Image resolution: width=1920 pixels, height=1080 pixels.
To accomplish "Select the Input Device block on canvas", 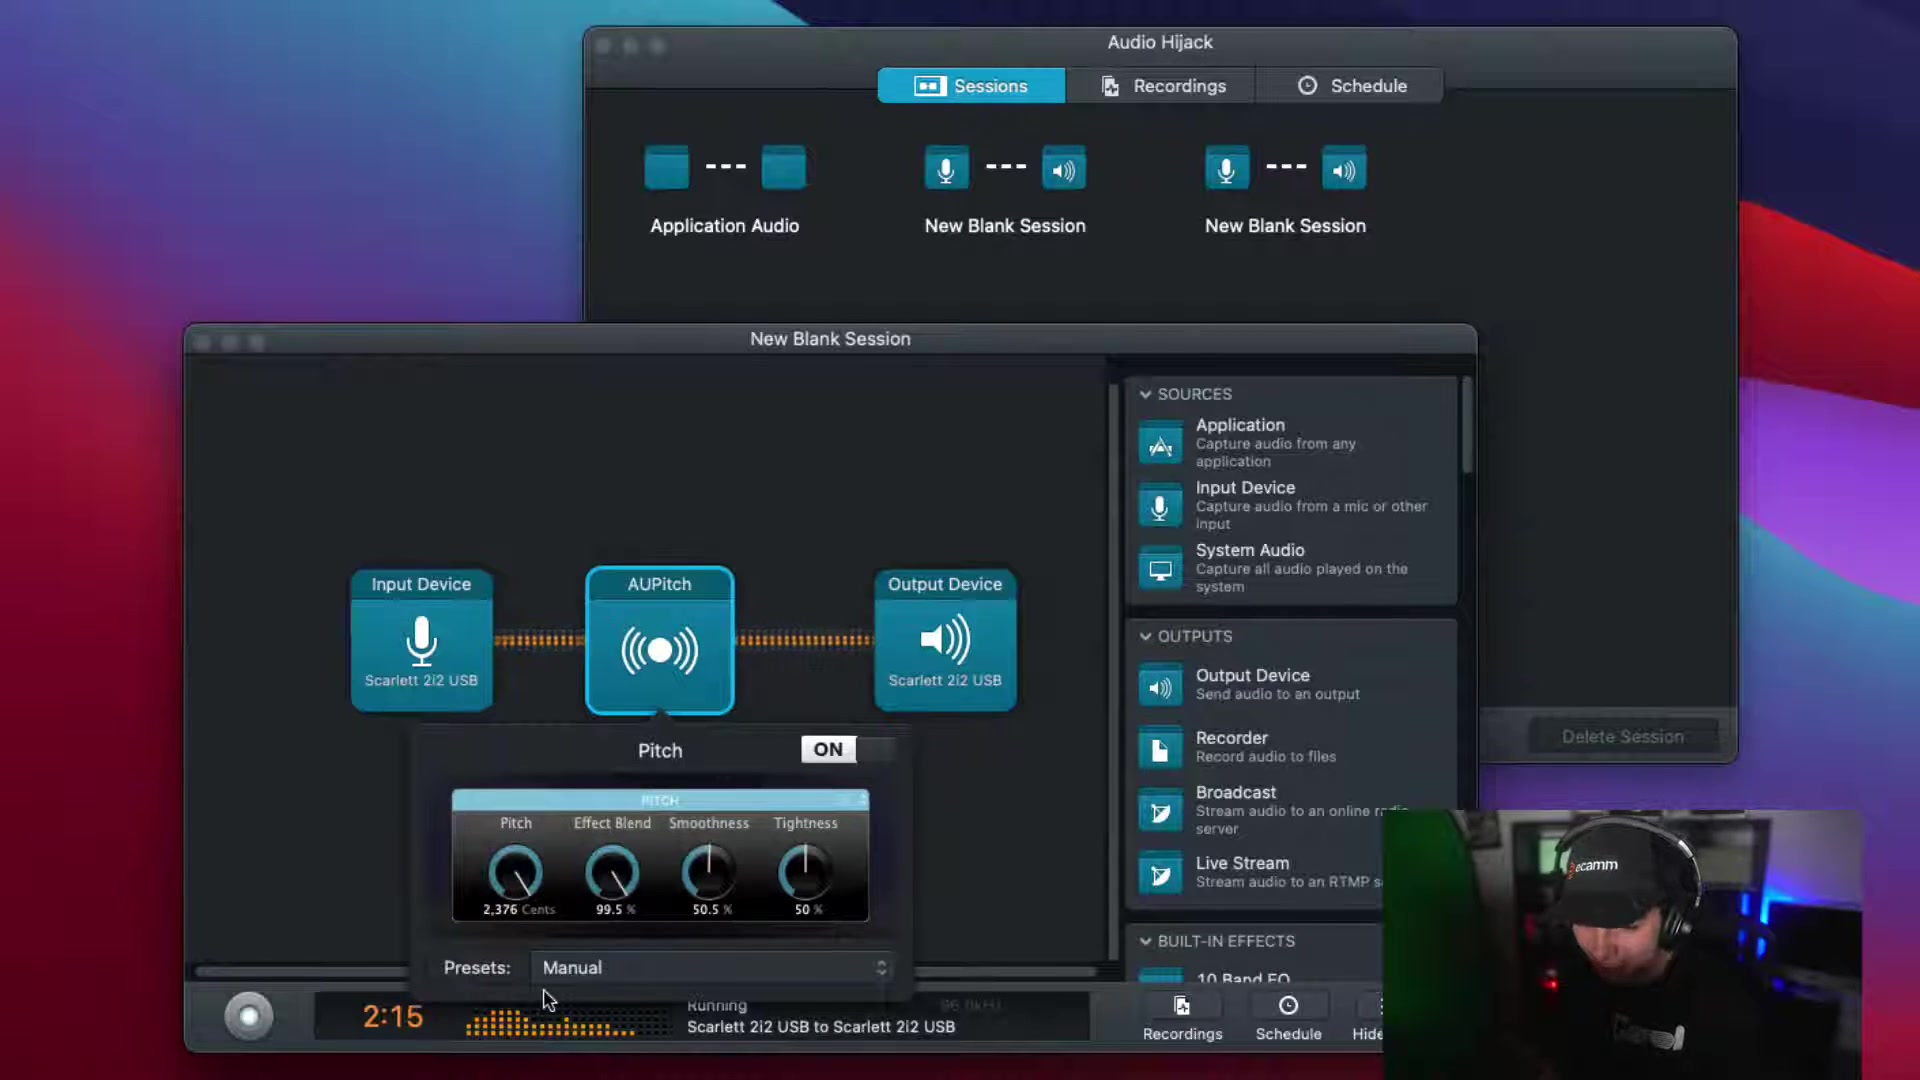I will (x=421, y=640).
